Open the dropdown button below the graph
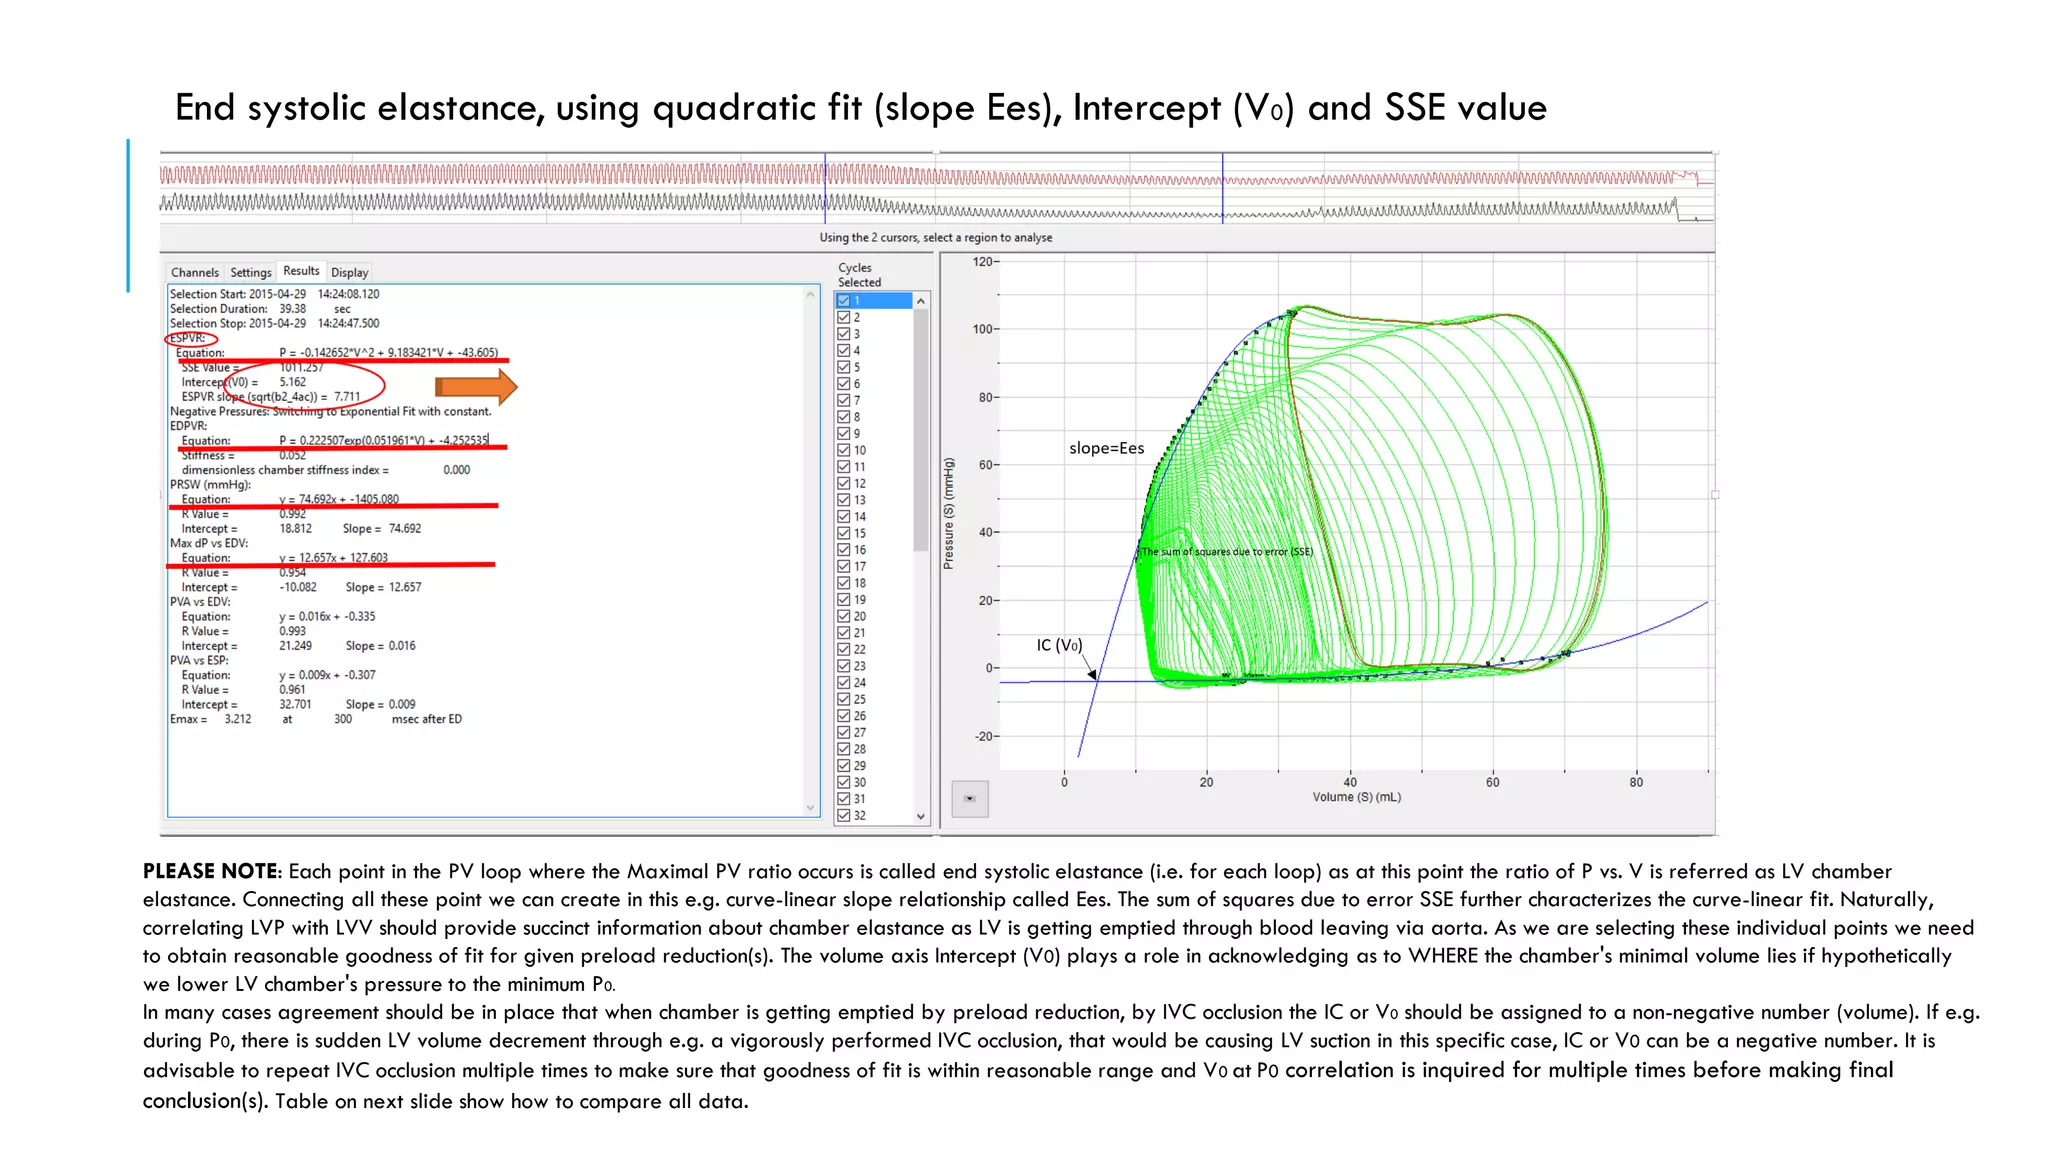Image resolution: width=2048 pixels, height=1152 pixels. [969, 798]
